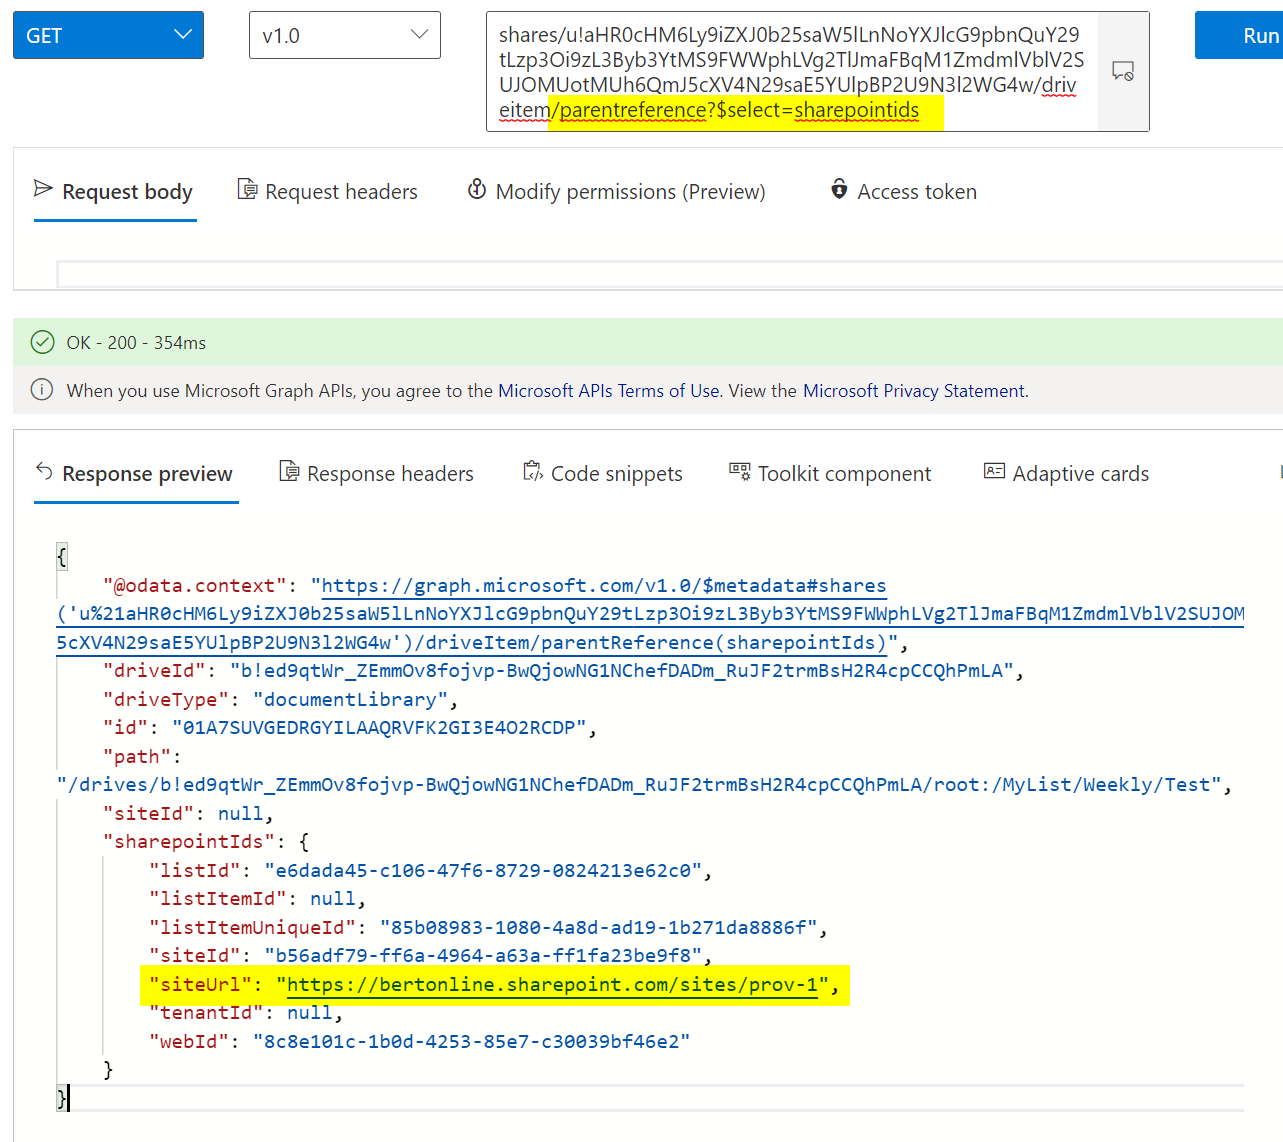The image size is (1283, 1142).
Task: Open the Microsoft Privacy Statement link
Action: (913, 390)
